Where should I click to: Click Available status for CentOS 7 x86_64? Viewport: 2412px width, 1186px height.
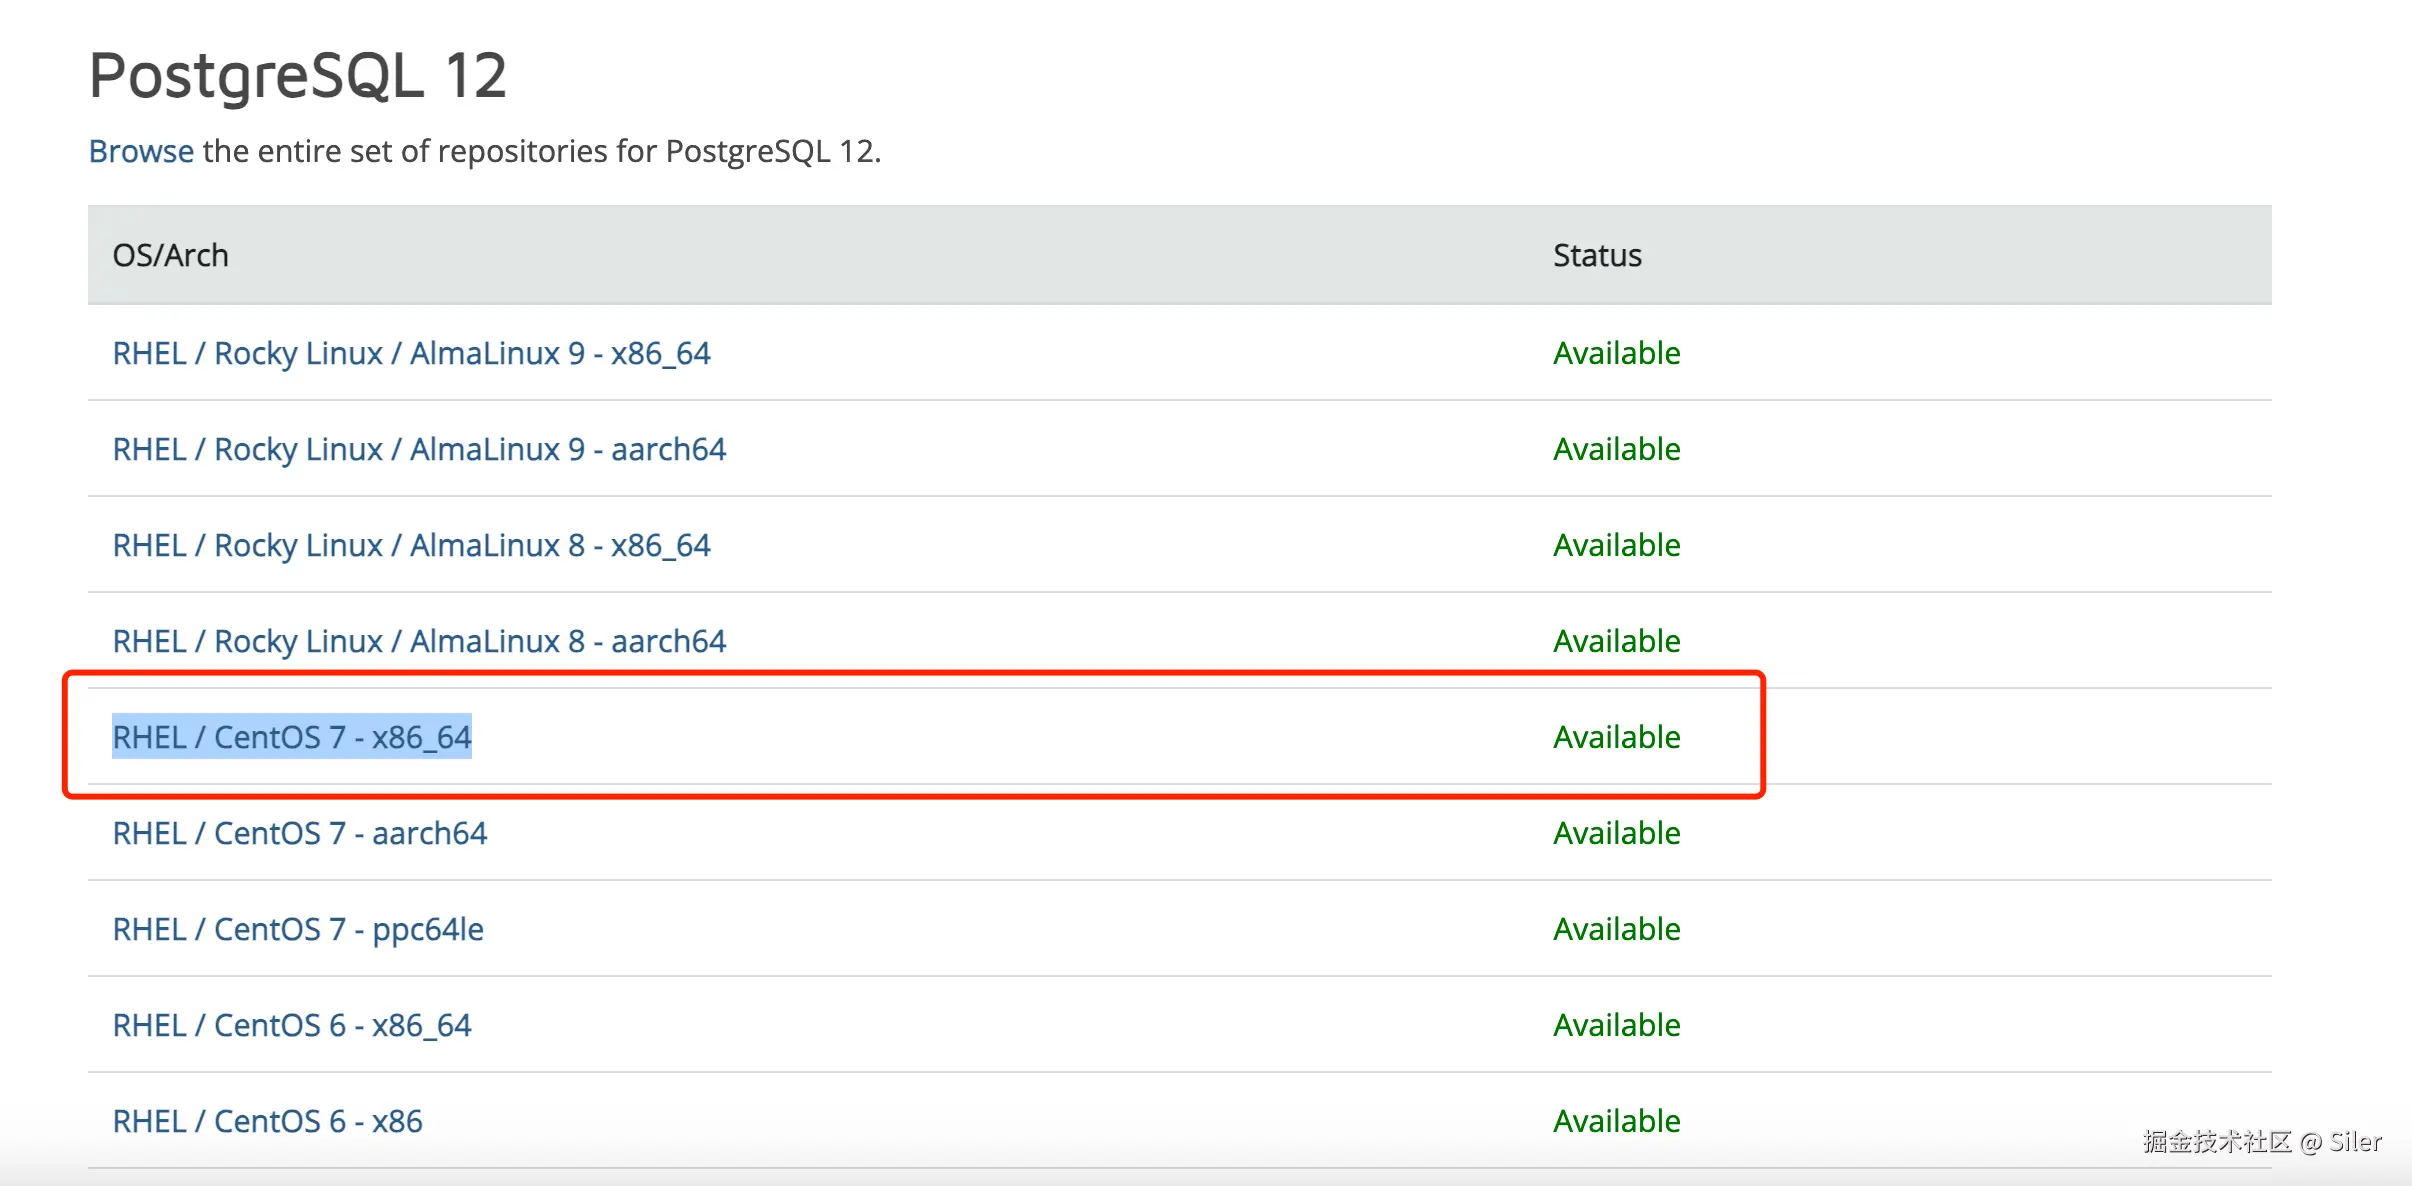(x=1616, y=737)
